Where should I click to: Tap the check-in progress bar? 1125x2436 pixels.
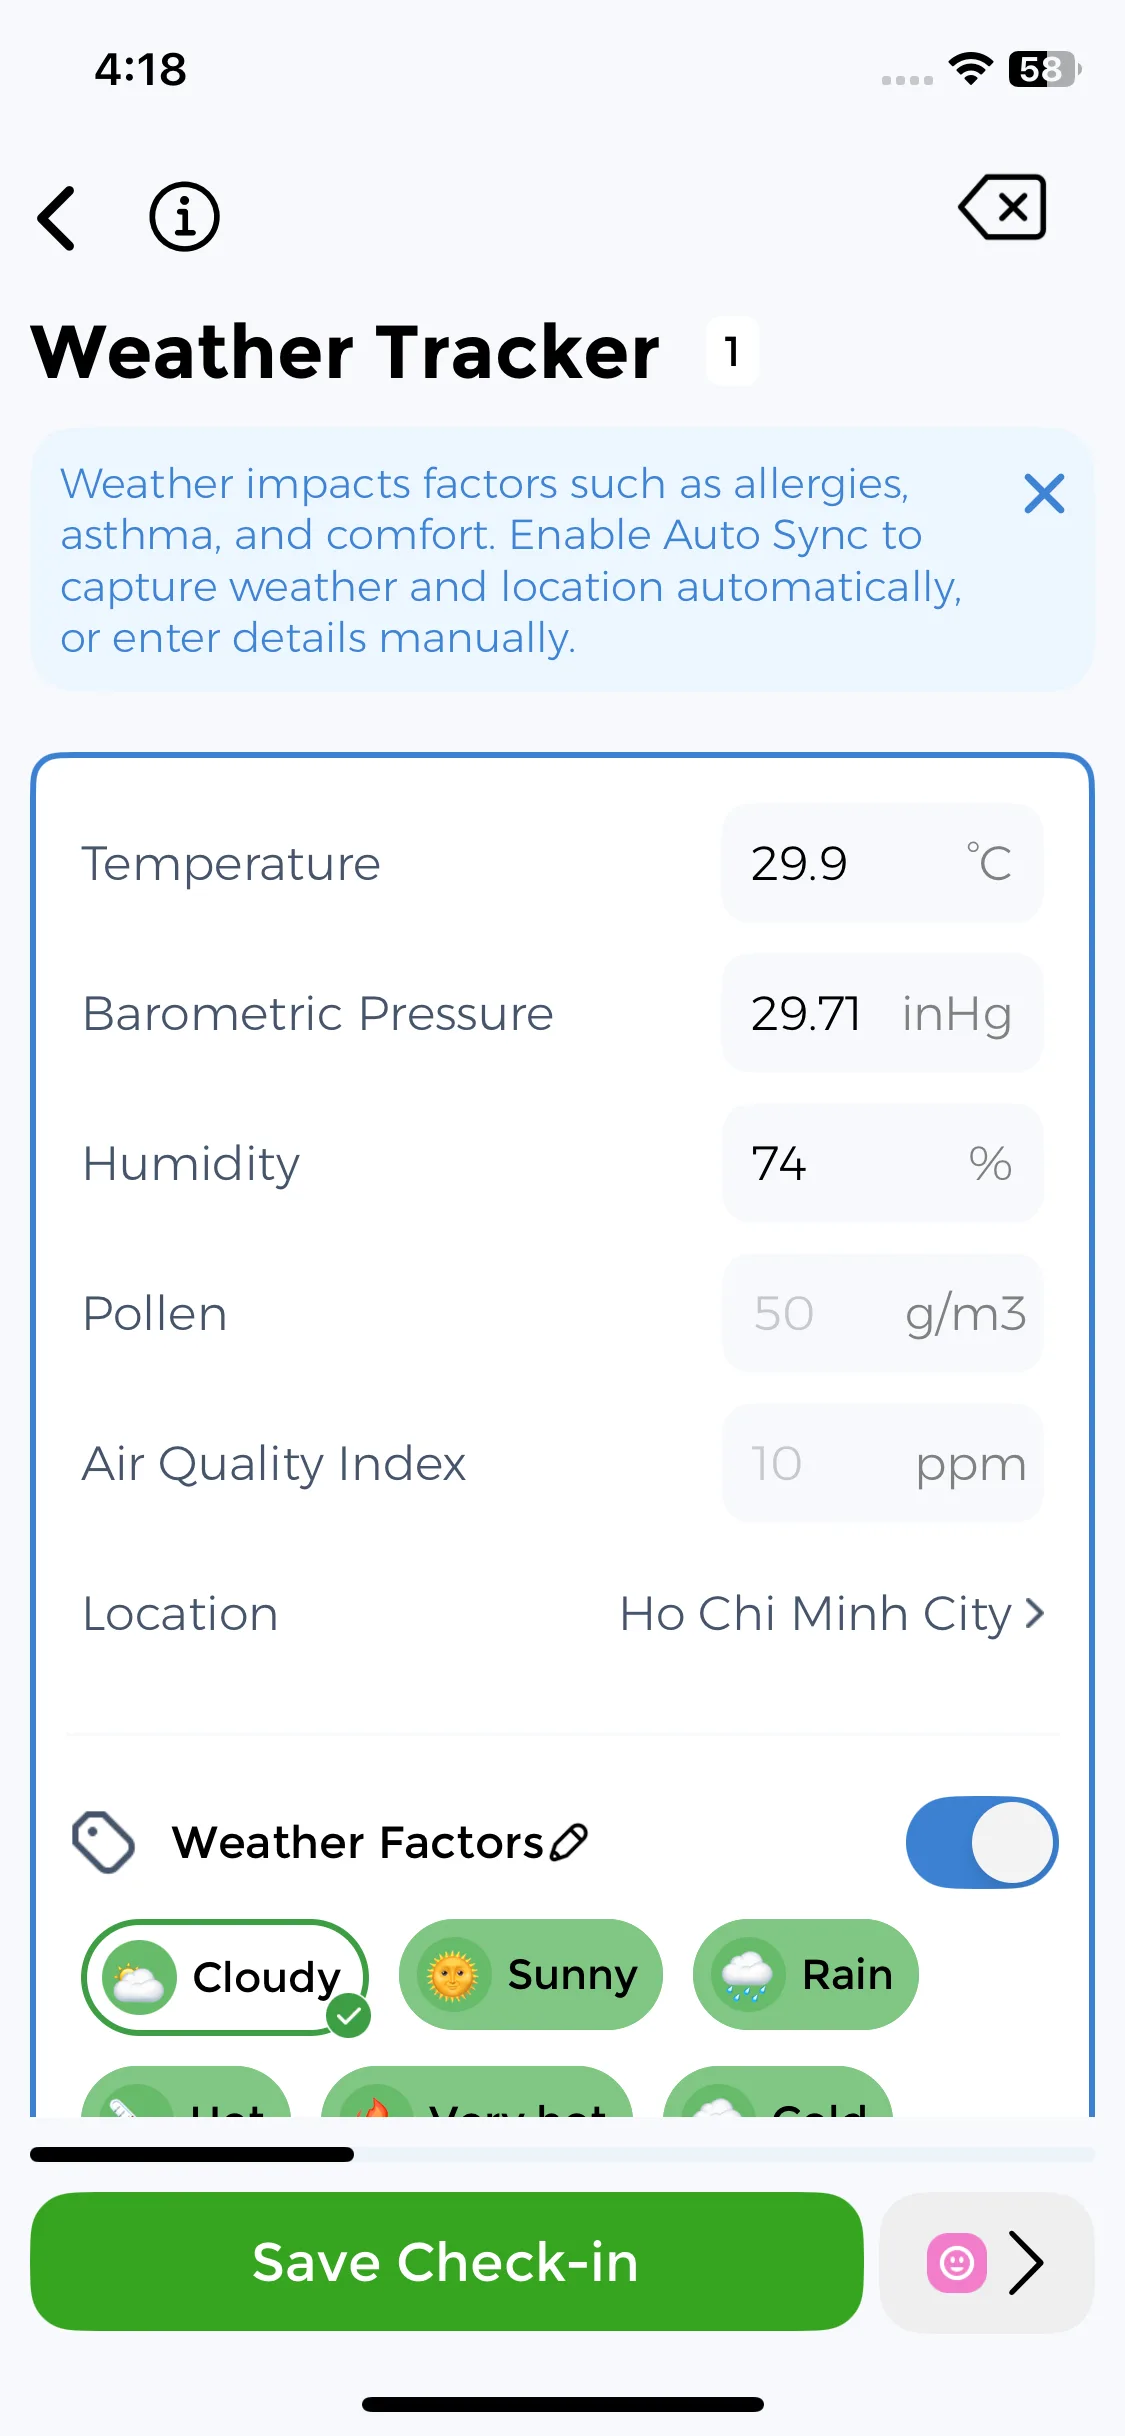[x=562, y=2154]
